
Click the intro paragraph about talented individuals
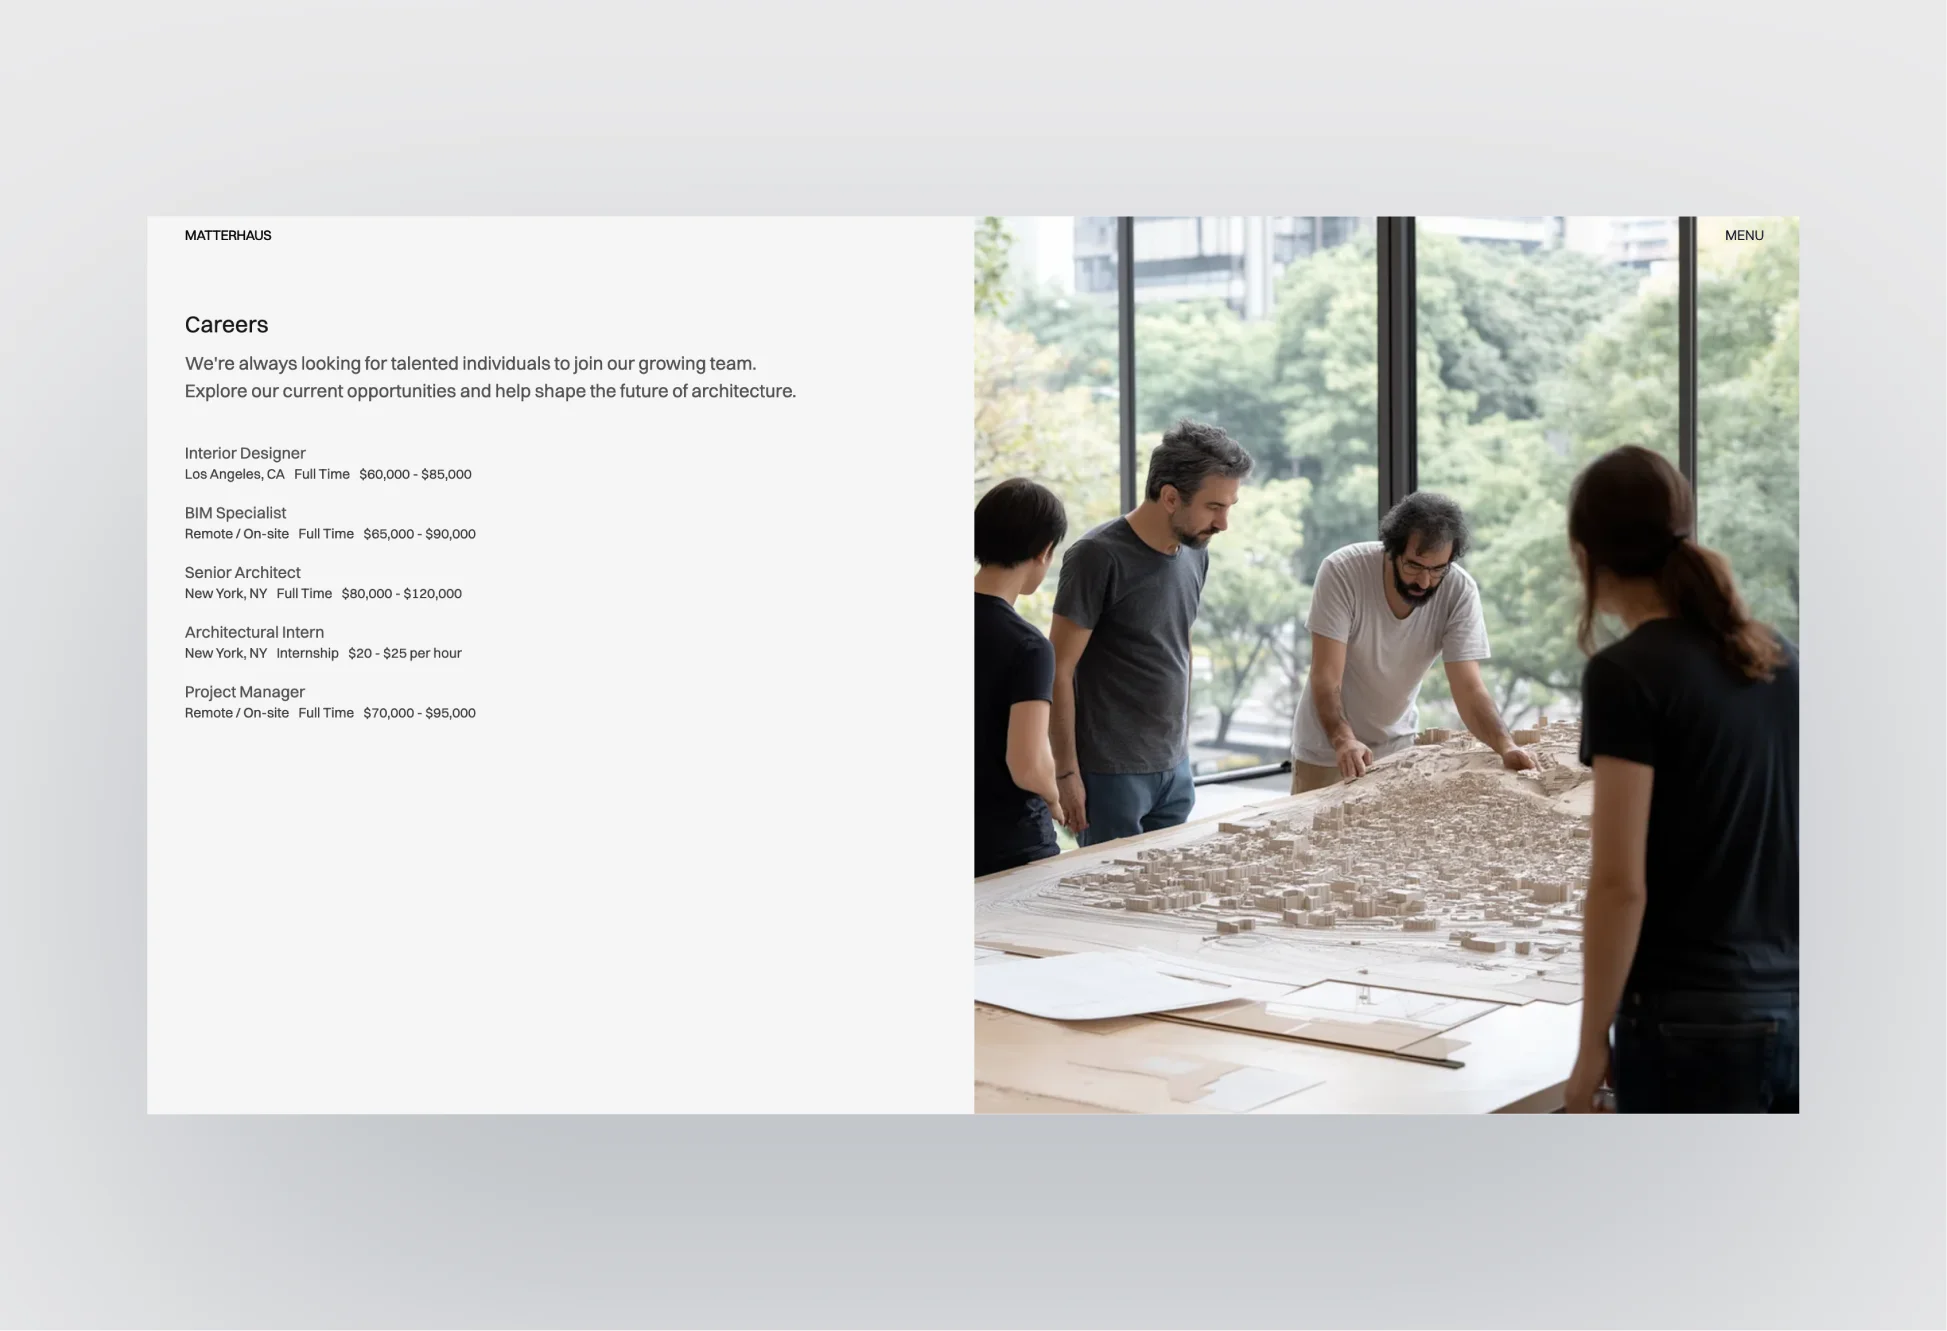[489, 377]
